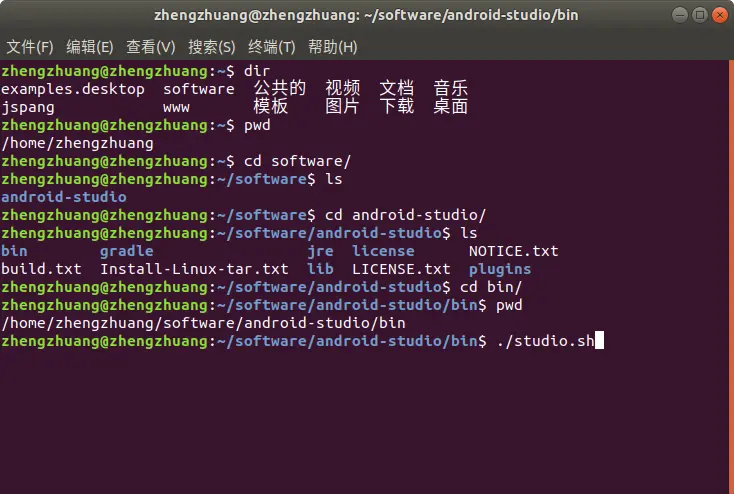Open the 搜索(S) menu

(x=212, y=47)
